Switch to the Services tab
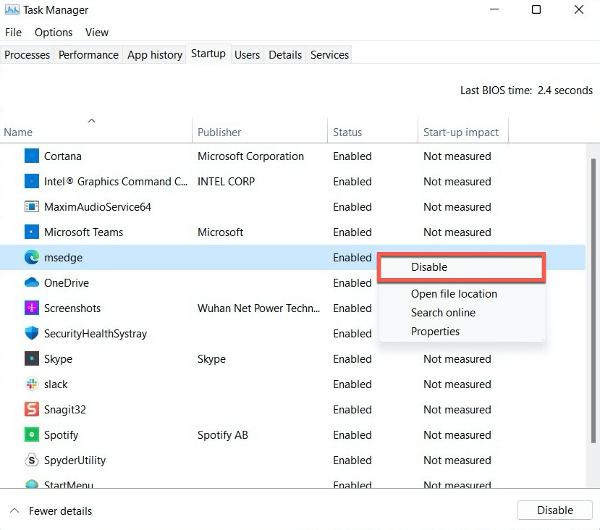 pos(329,55)
